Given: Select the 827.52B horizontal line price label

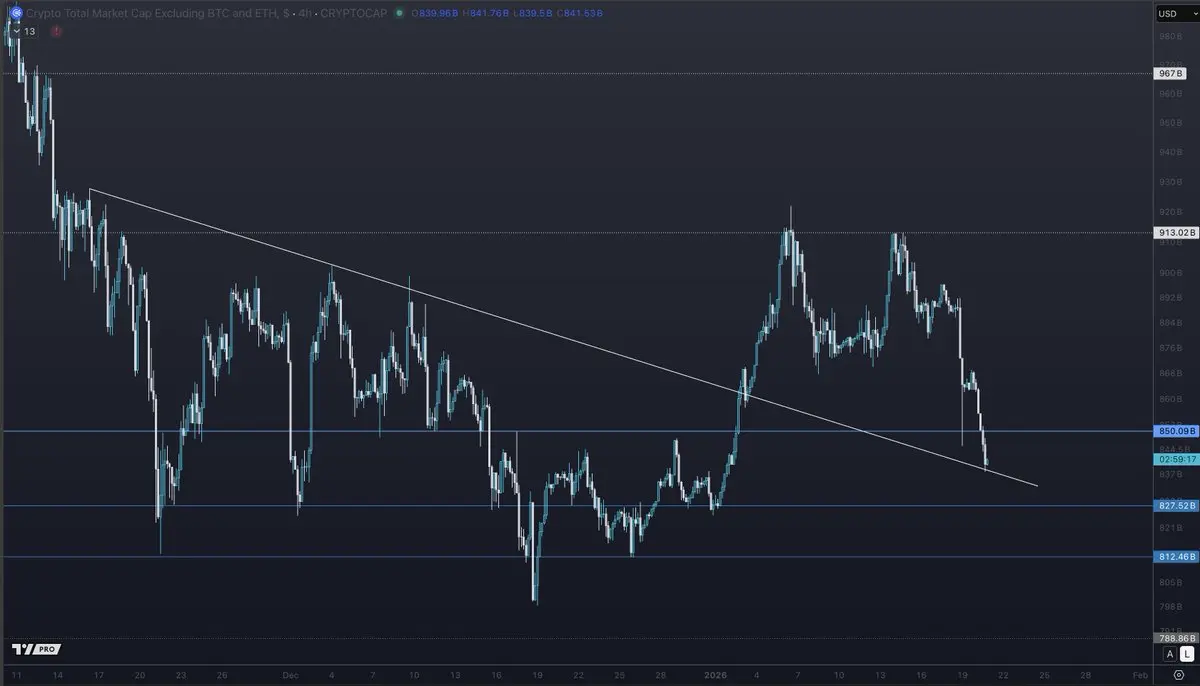Looking at the screenshot, I should pos(1176,506).
